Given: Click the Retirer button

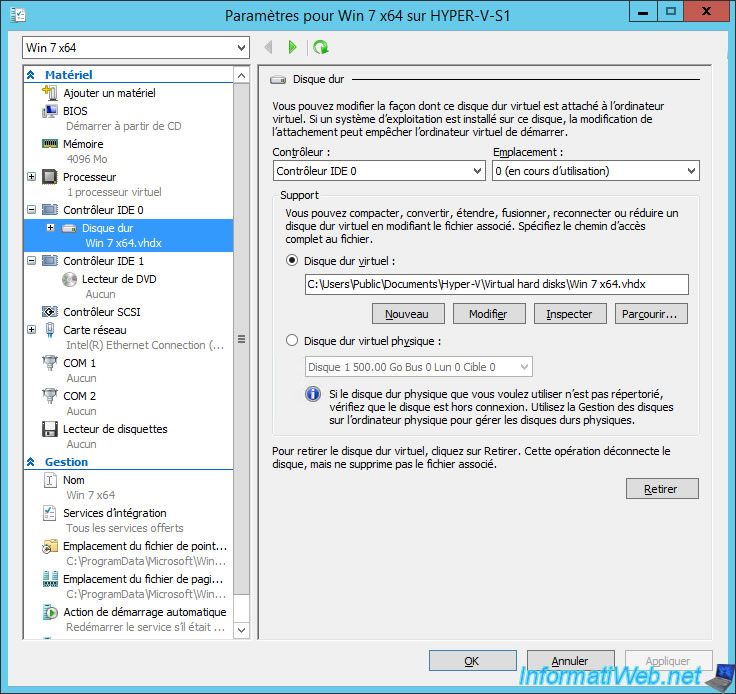Looking at the screenshot, I should pyautogui.click(x=662, y=488).
